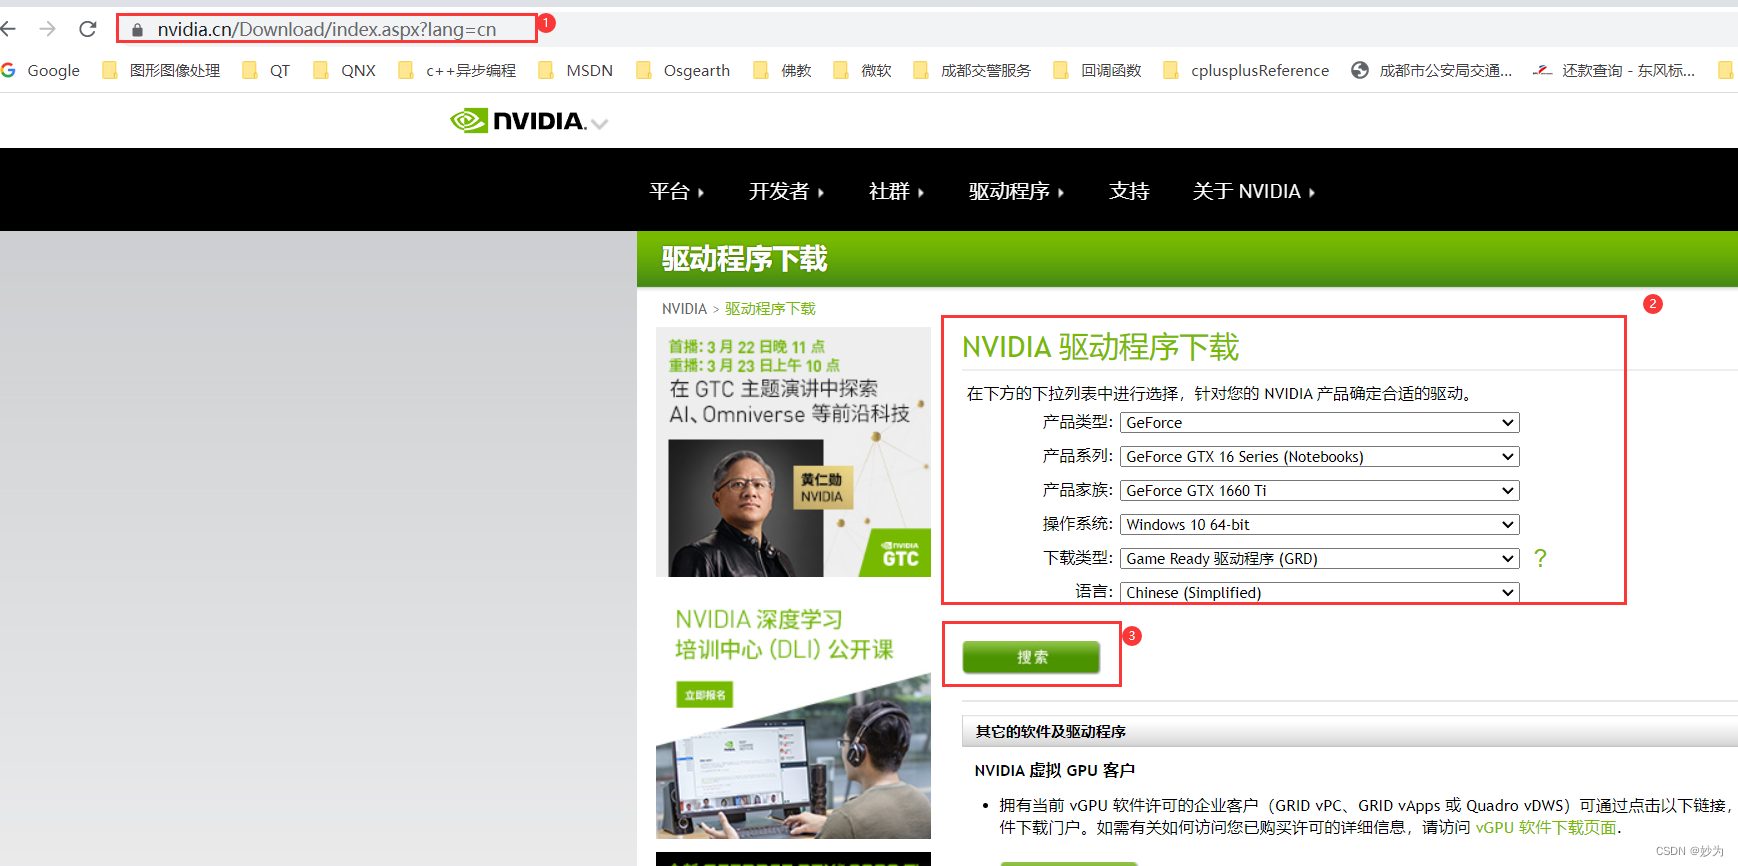
Task: Open the 语言 Chinese (Simplified) dropdown
Action: 1319,593
